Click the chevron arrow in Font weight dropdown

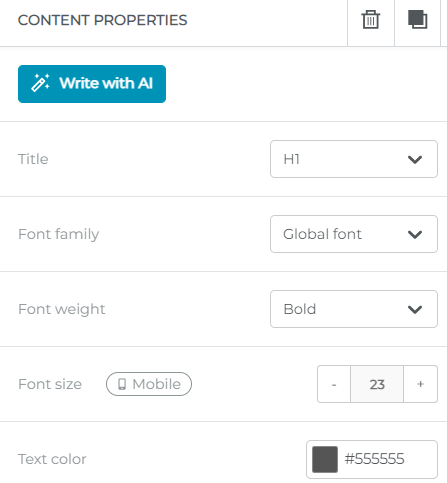(x=415, y=309)
